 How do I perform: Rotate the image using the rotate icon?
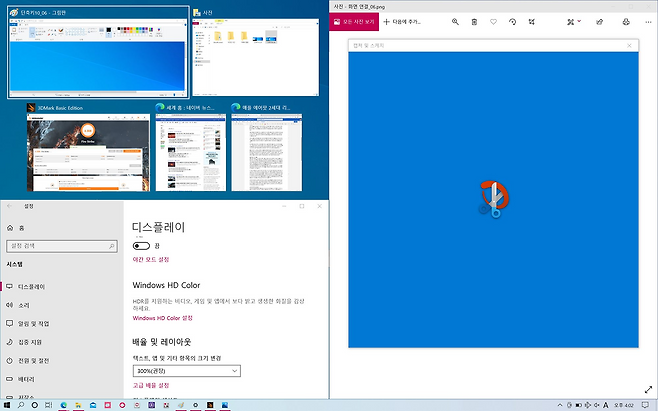(x=512, y=21)
